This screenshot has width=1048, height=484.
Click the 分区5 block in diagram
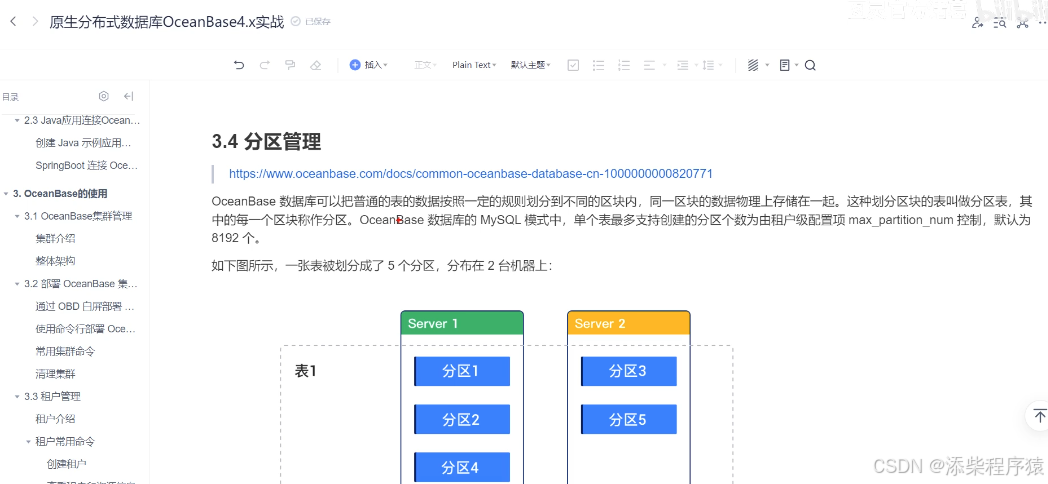coord(628,419)
